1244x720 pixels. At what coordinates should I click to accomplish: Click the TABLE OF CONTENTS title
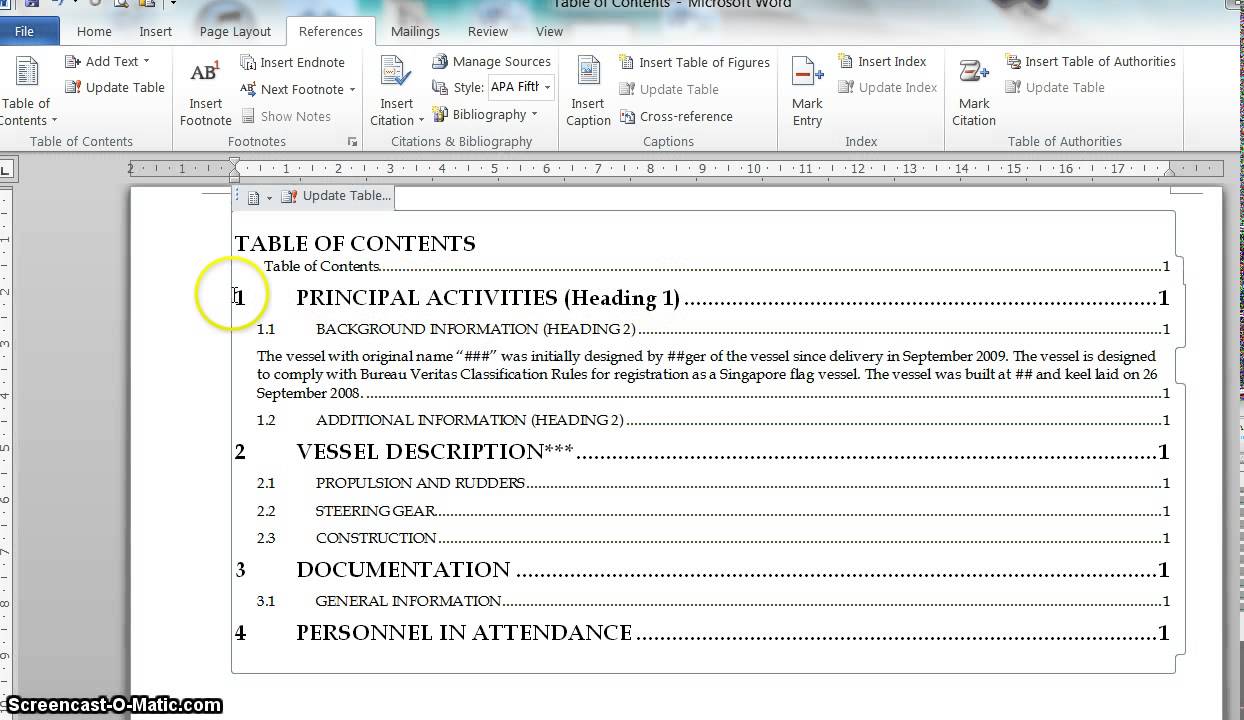(355, 243)
